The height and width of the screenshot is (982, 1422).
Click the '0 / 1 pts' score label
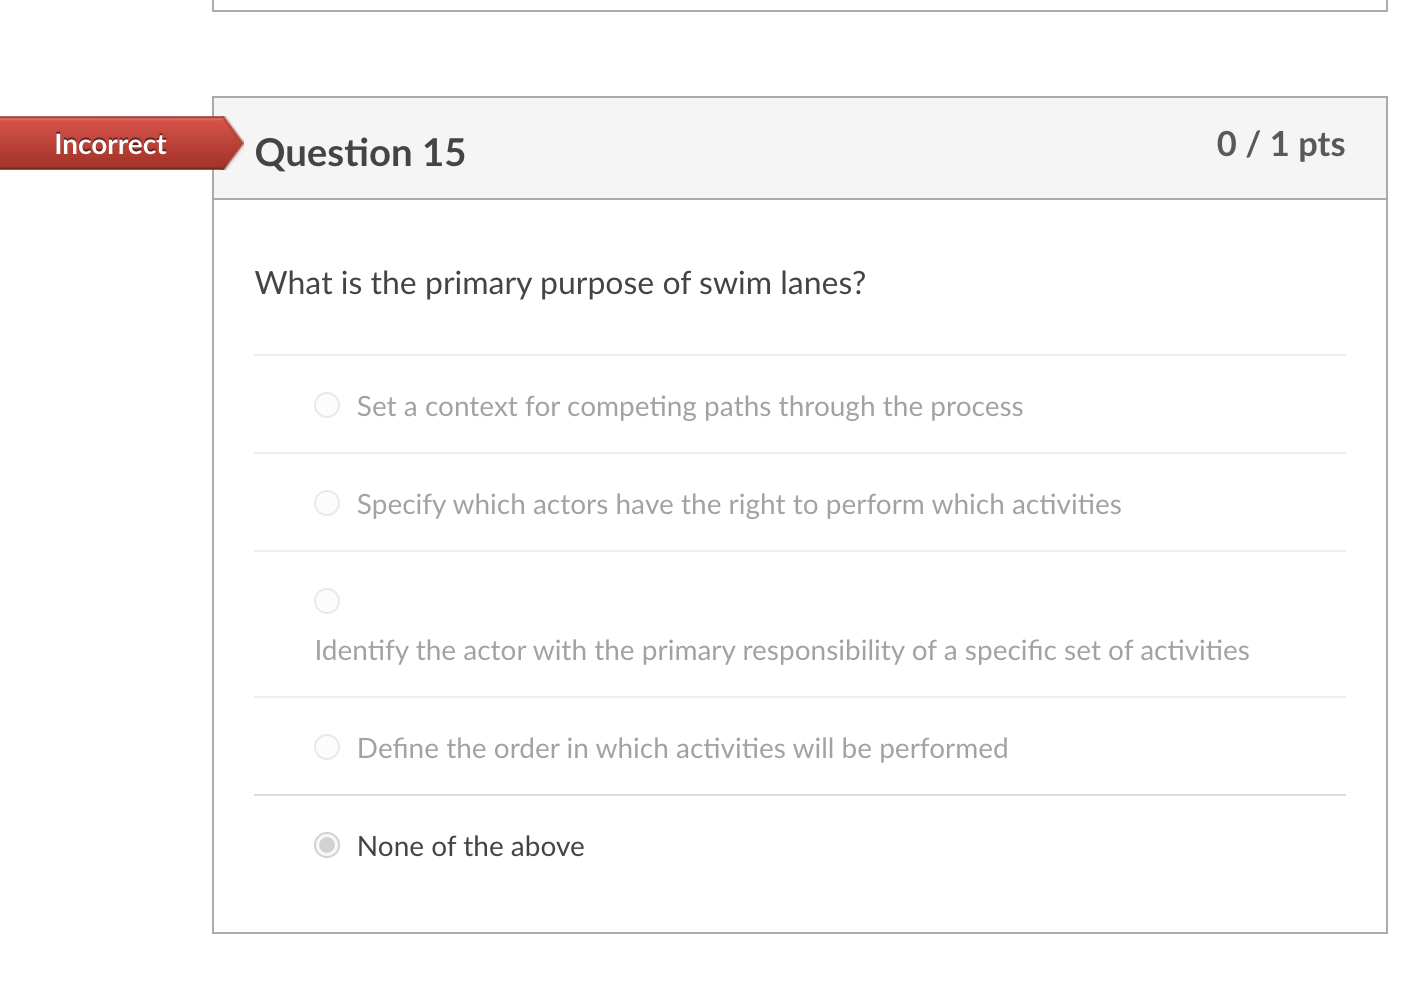(1281, 144)
